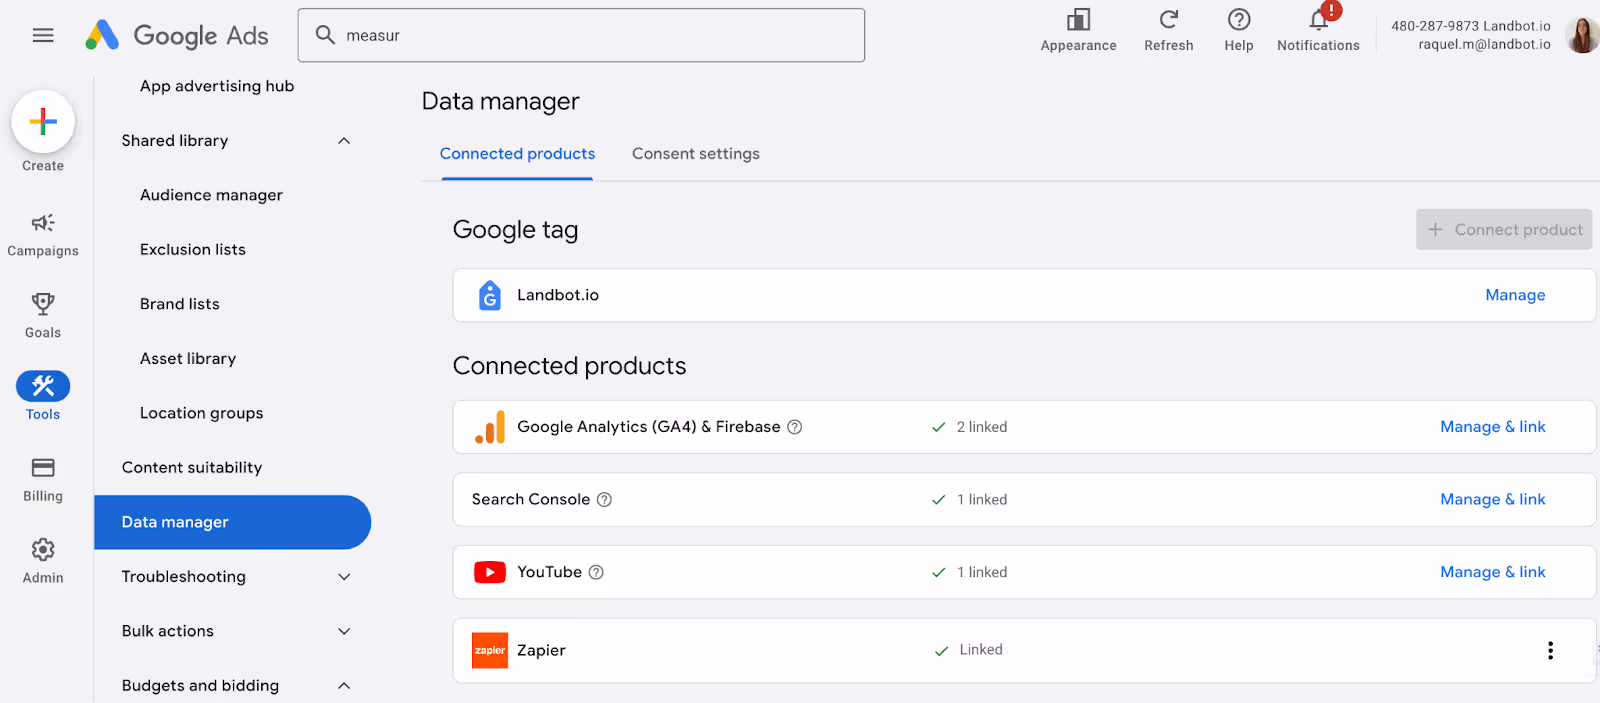Expand the Troubleshooting section
1600x703 pixels.
point(344,577)
